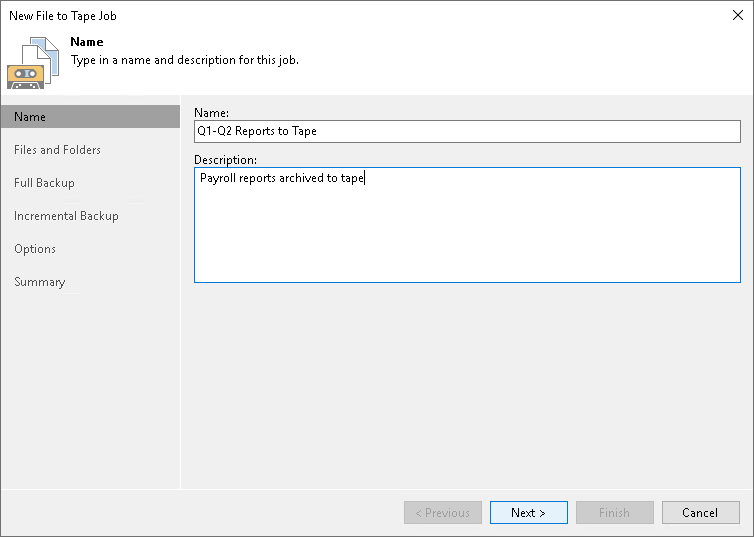This screenshot has width=754, height=537.
Task: Go to the Files and Folders step
Action: coord(58,150)
